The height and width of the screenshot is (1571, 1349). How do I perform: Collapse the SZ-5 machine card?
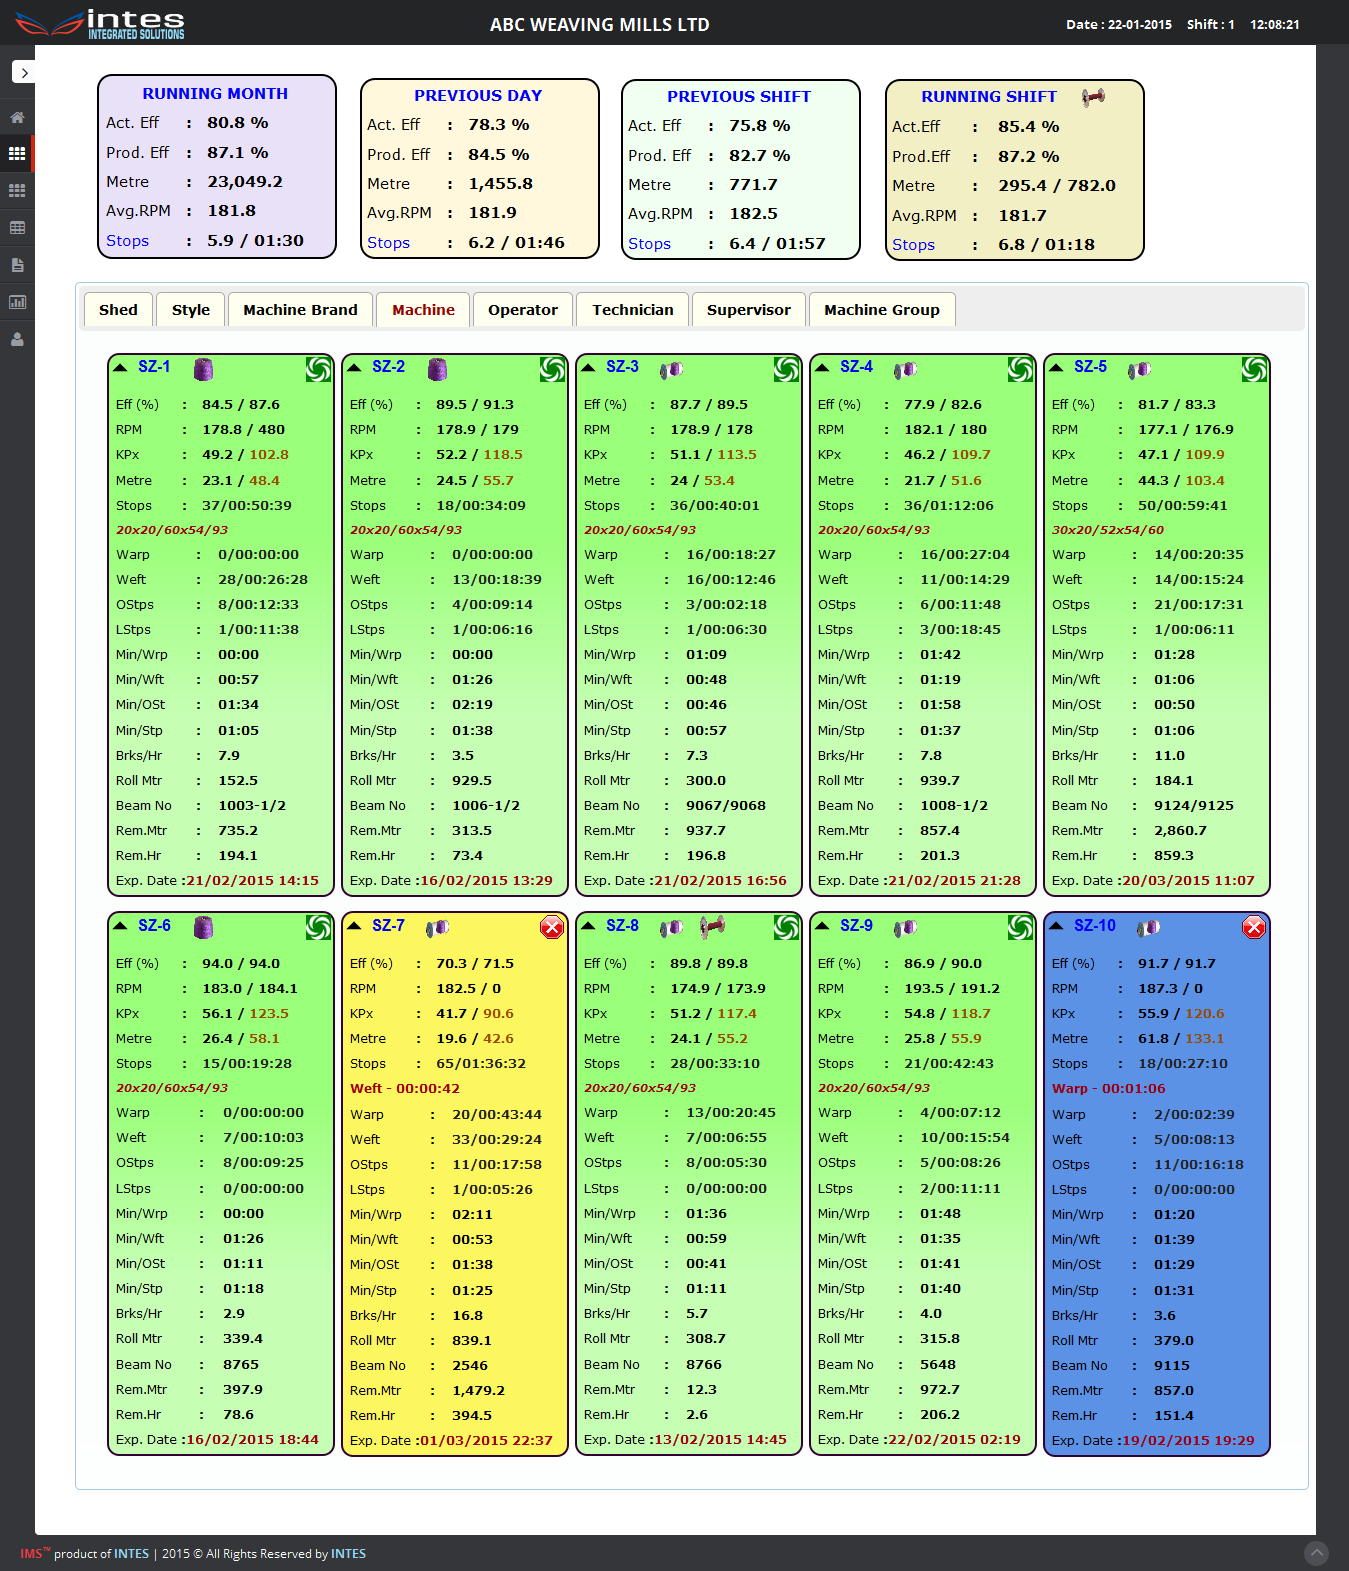[1056, 367]
